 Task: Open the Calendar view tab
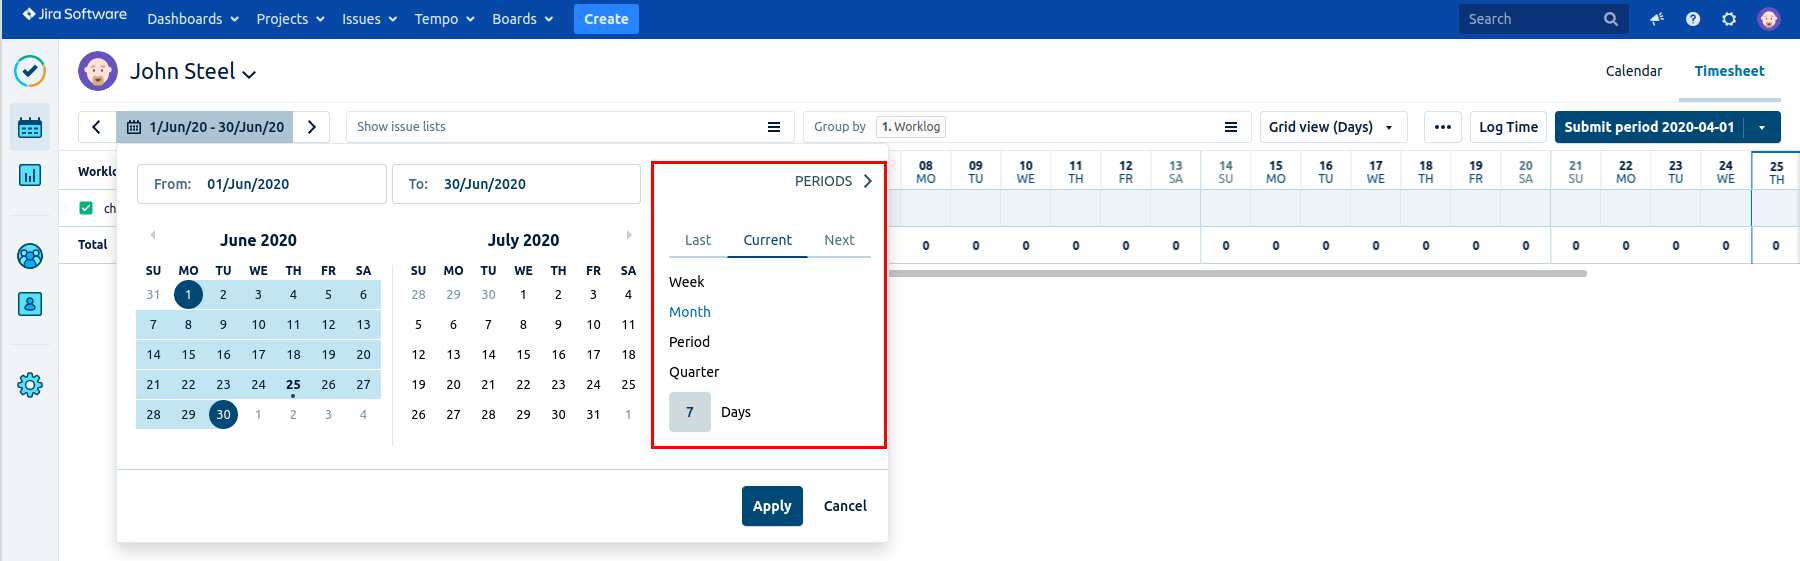1633,71
